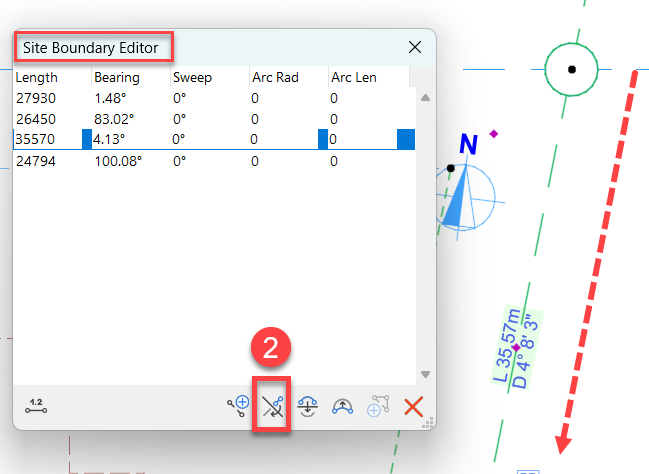Click the red X delete icon
649x474 pixels.
(412, 406)
